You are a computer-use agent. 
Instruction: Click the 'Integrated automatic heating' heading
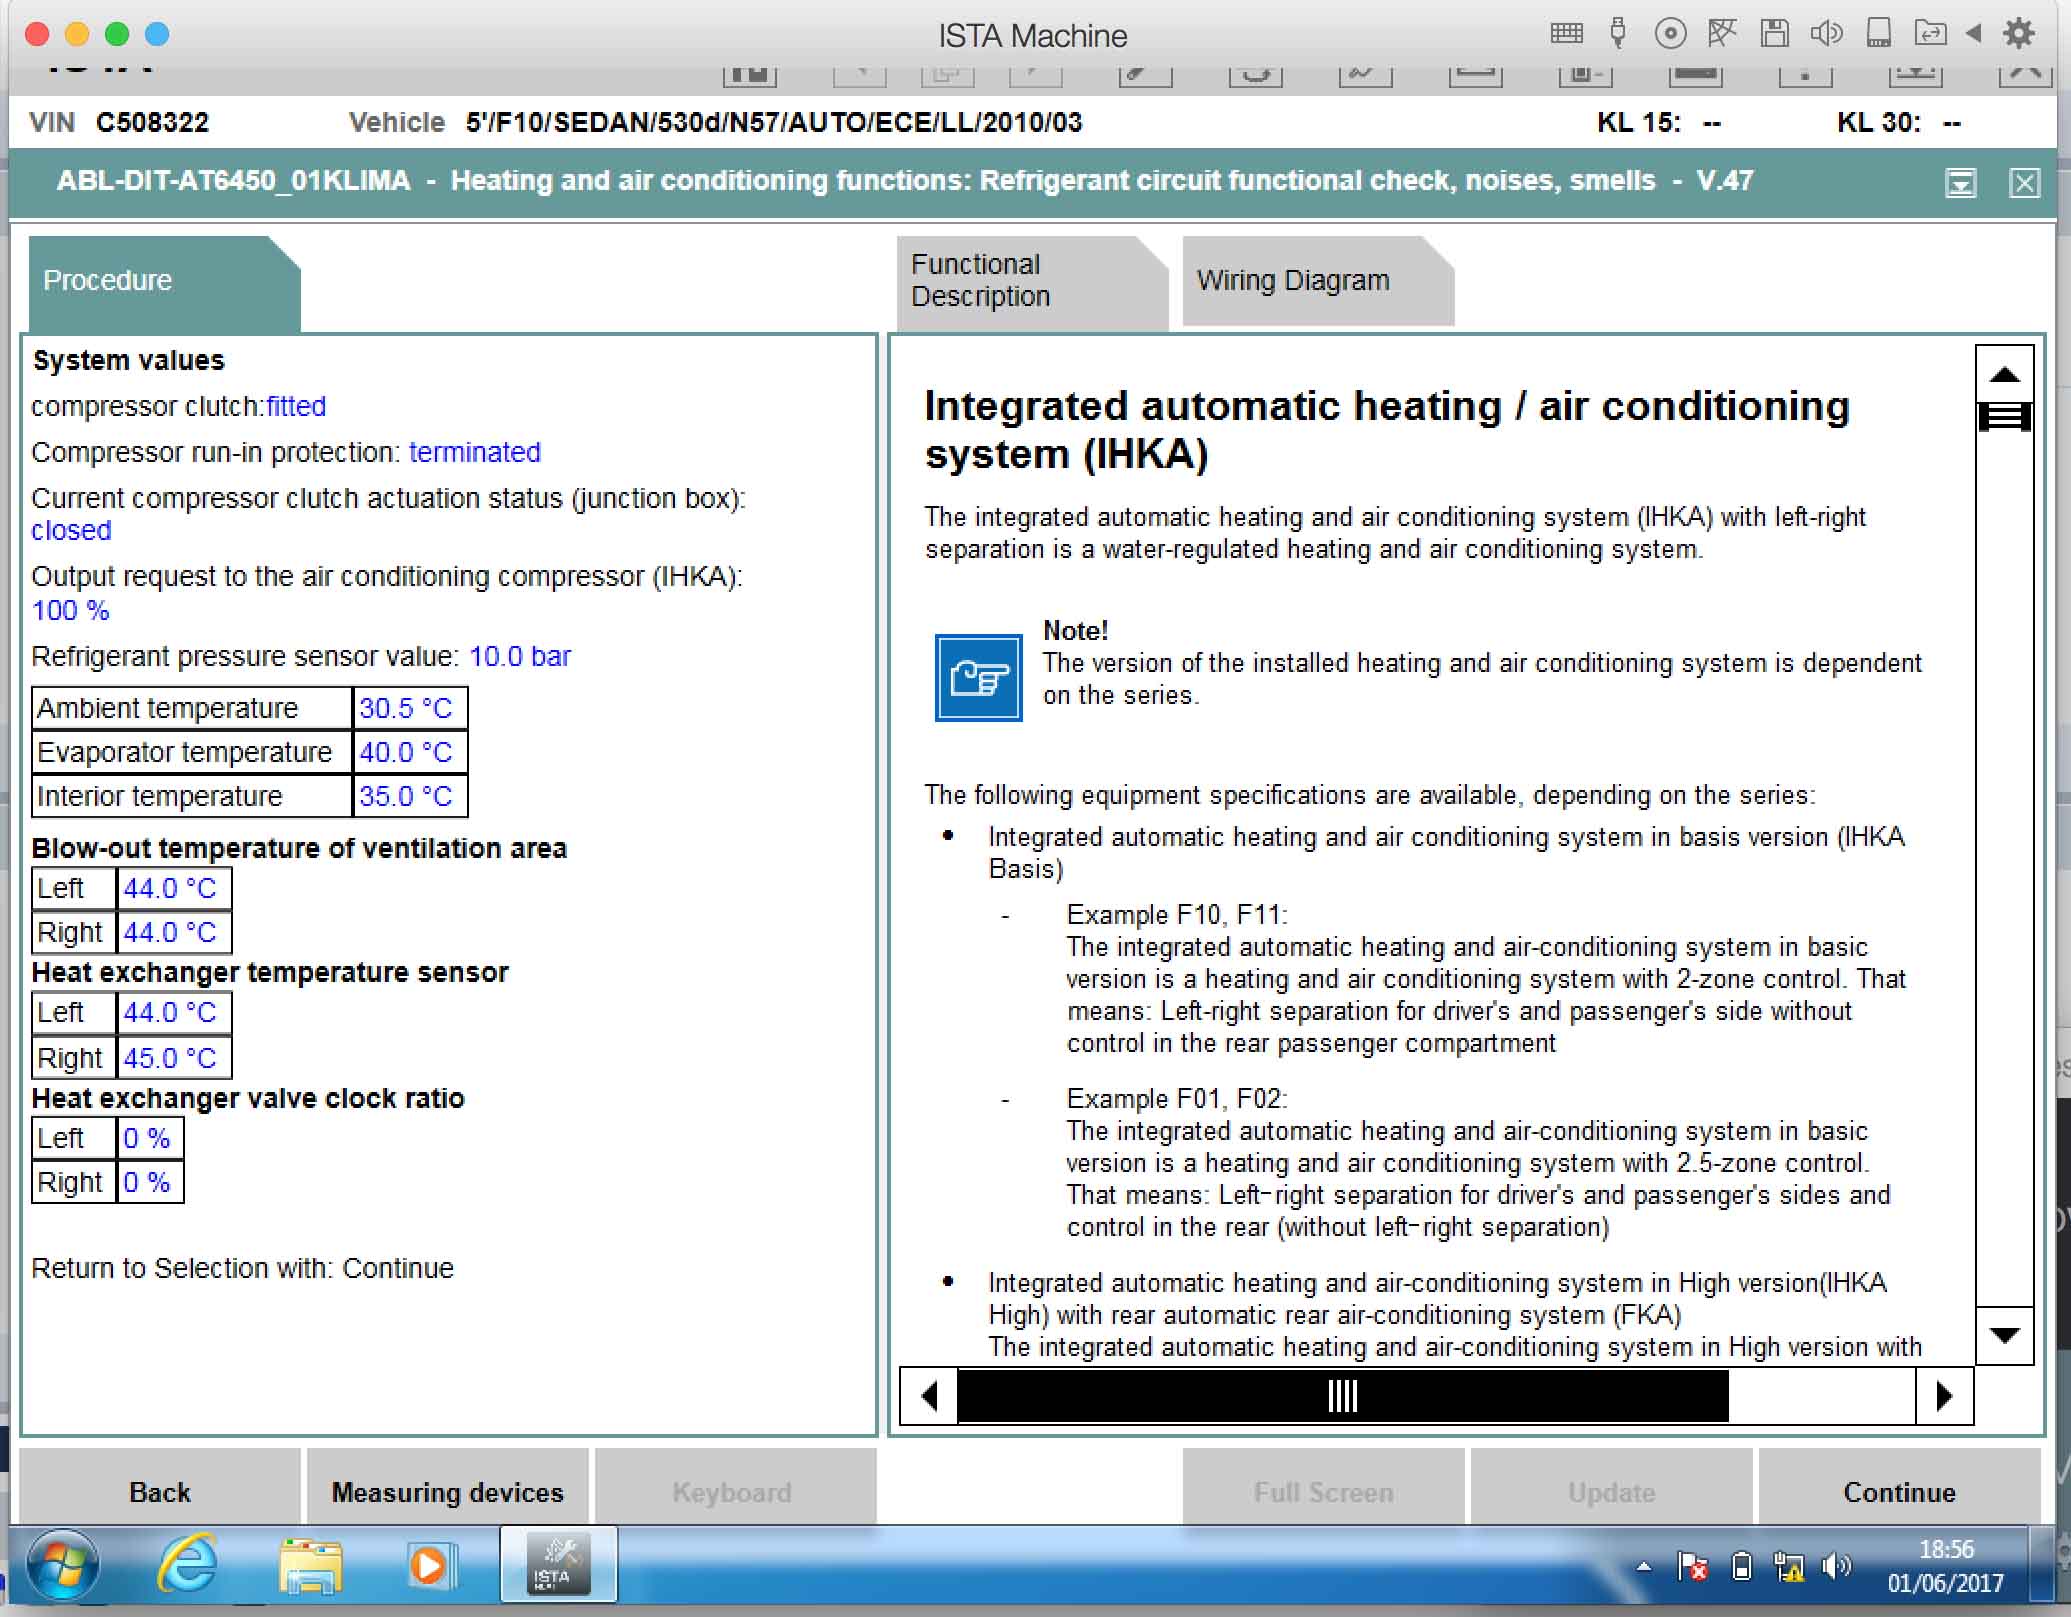1387,430
